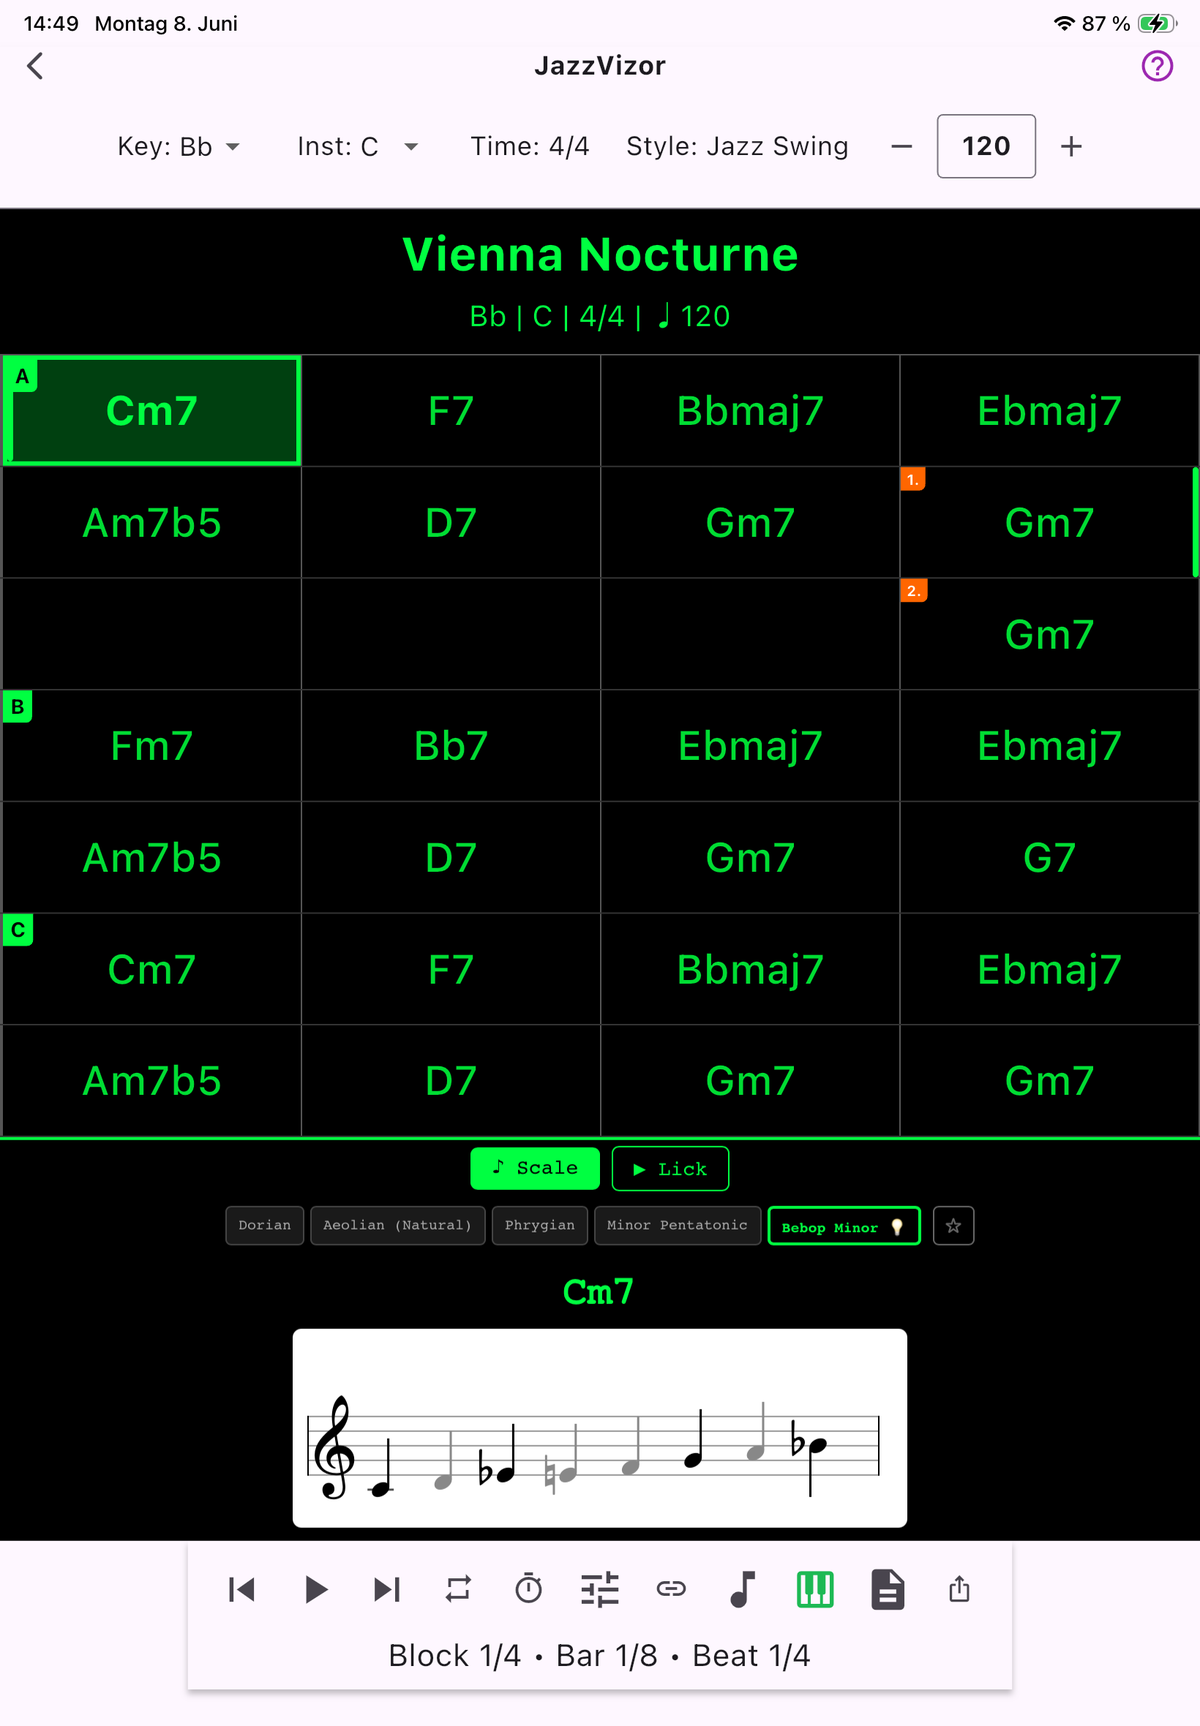Select D7 in the last row

[x=451, y=1081]
